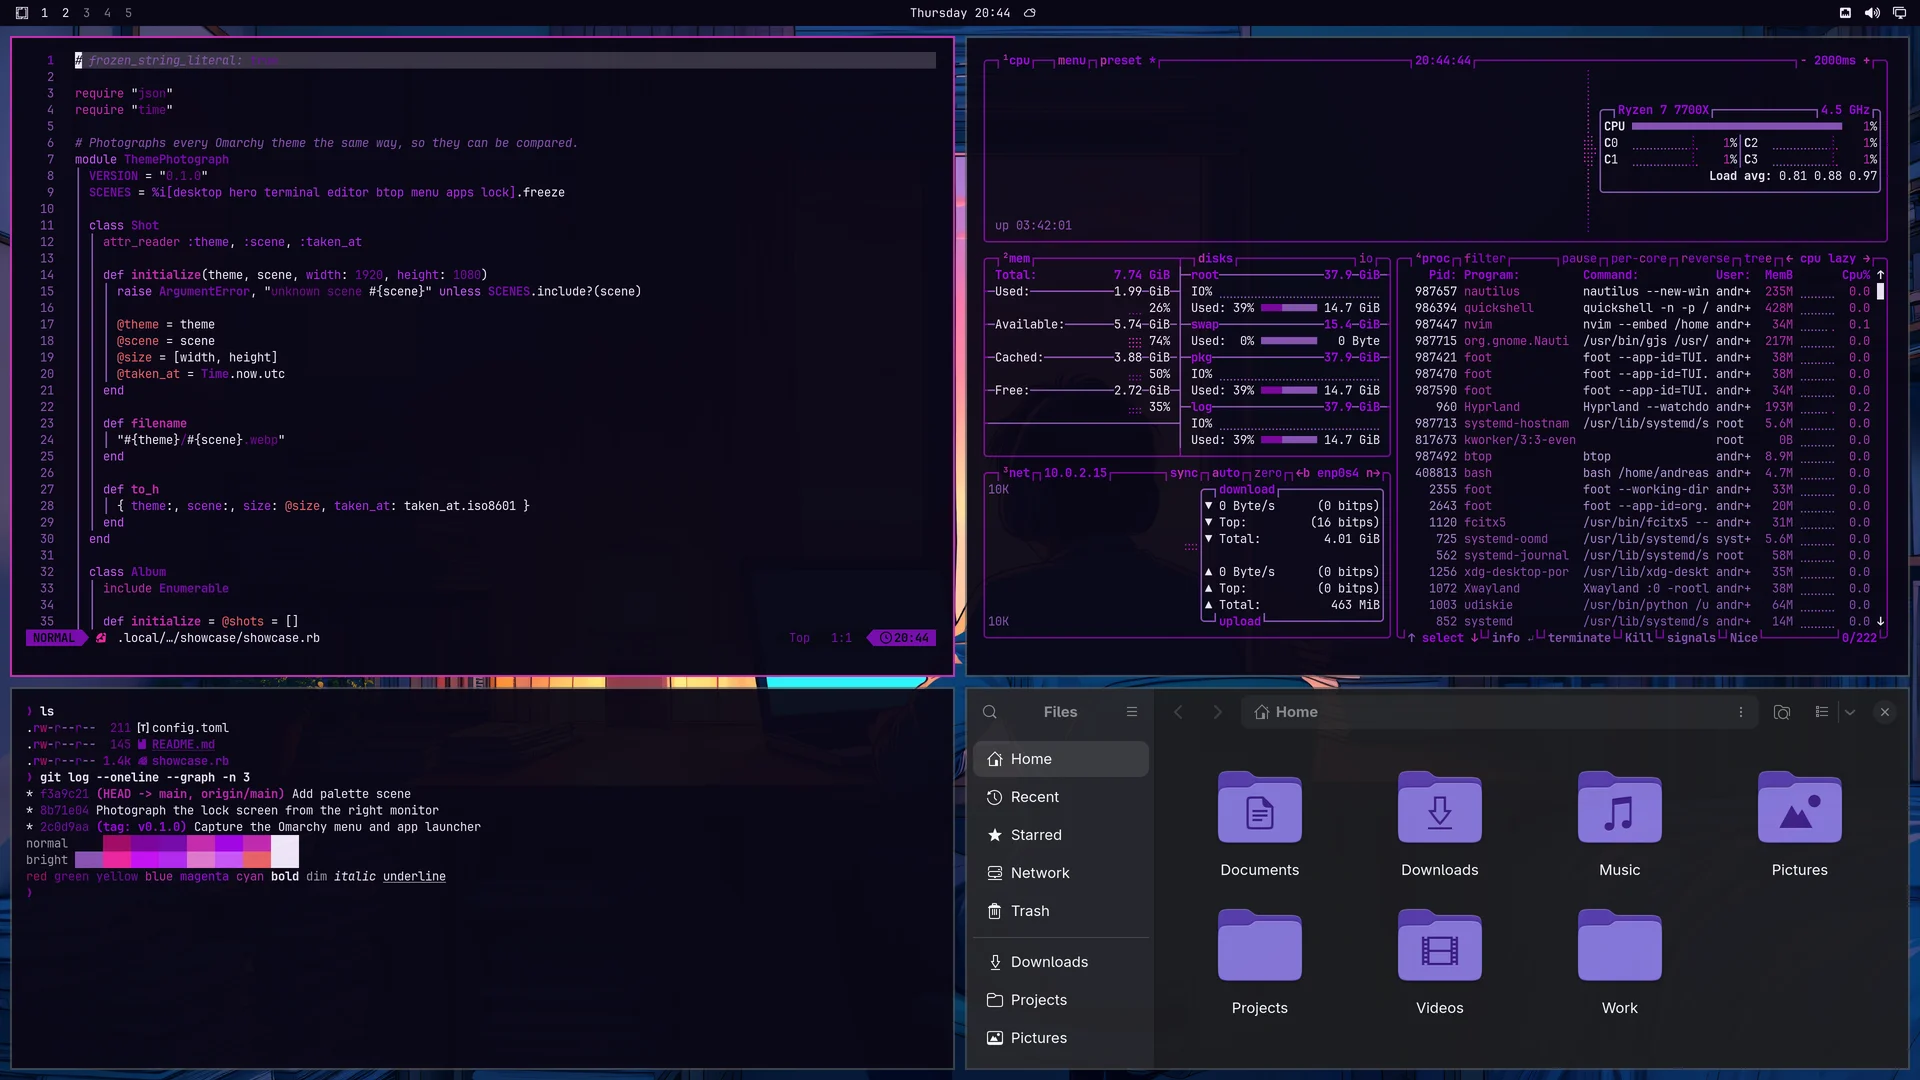Decrease btop update interval with minus
Viewport: 1920px width, 1080px height.
[x=1803, y=61]
